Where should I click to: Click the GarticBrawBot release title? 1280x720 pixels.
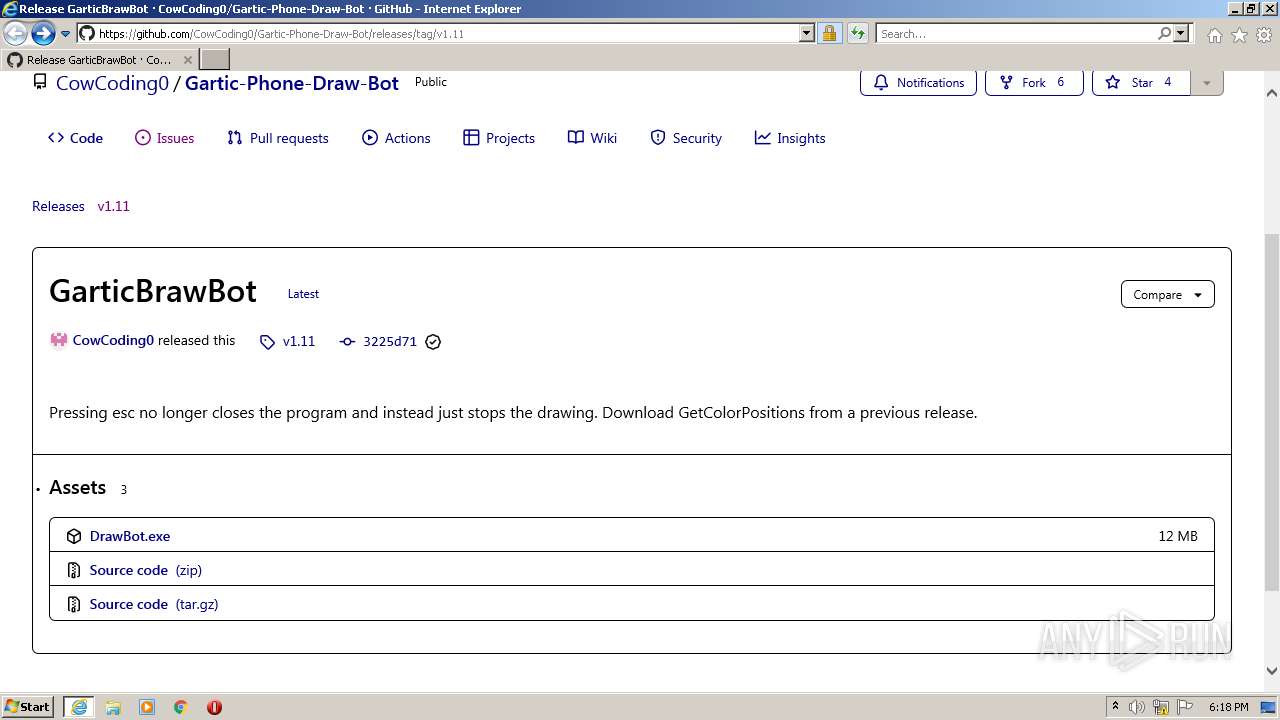point(153,291)
